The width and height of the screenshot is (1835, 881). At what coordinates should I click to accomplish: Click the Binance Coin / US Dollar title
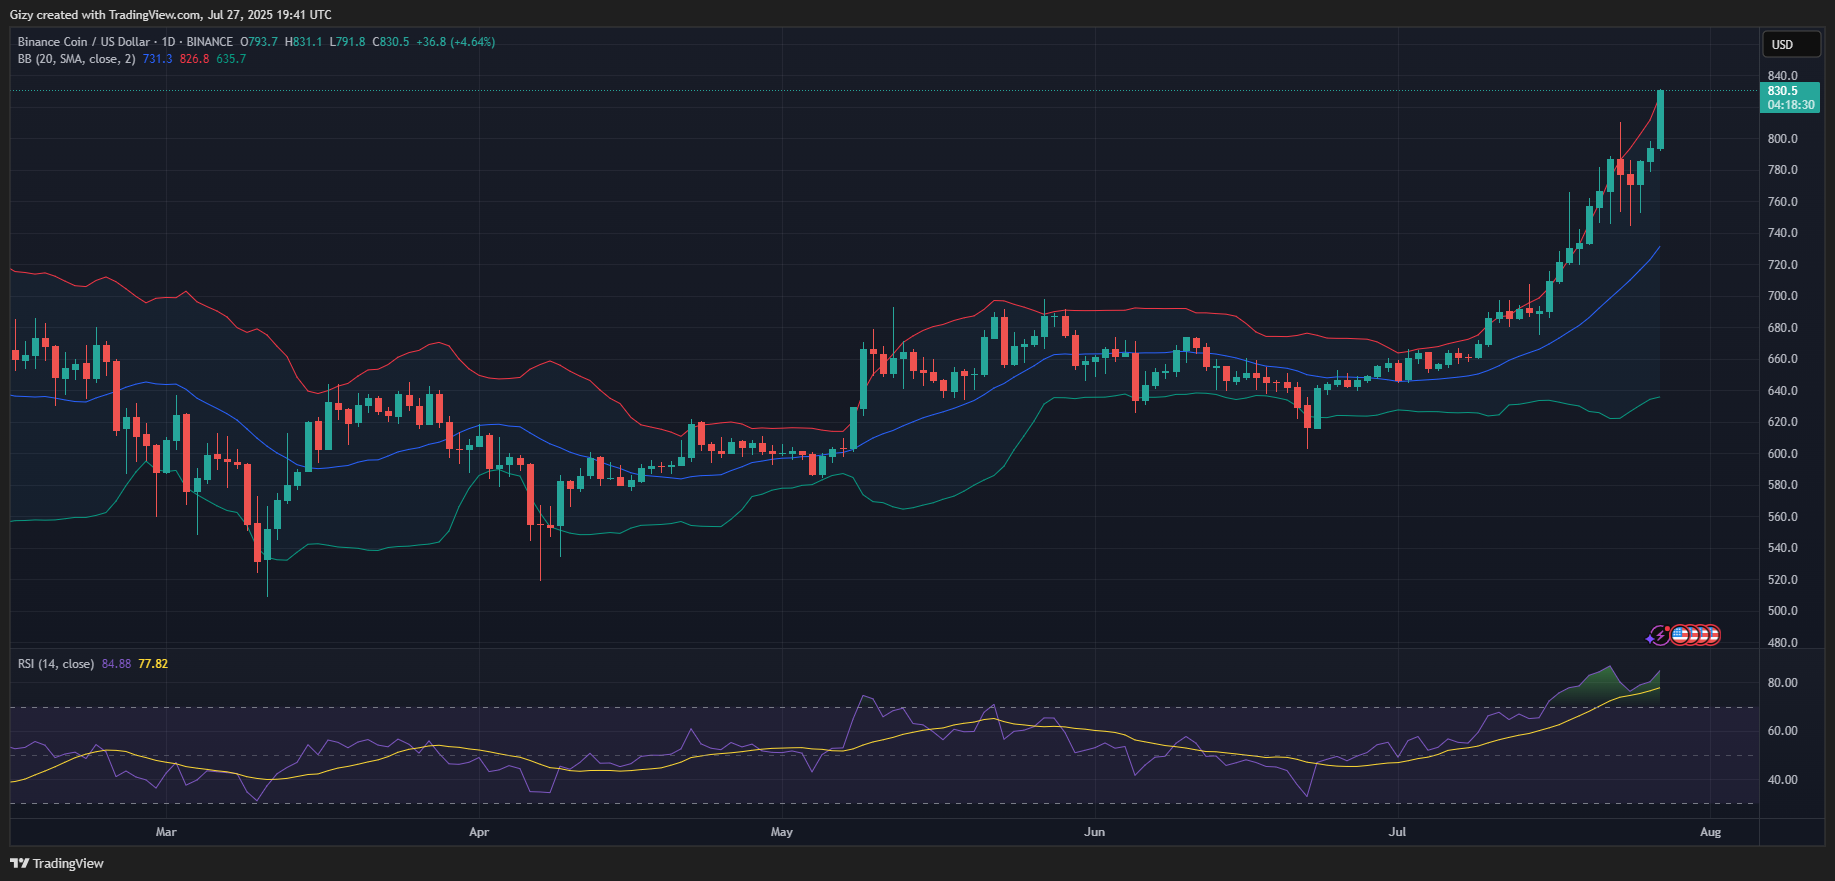coord(84,42)
